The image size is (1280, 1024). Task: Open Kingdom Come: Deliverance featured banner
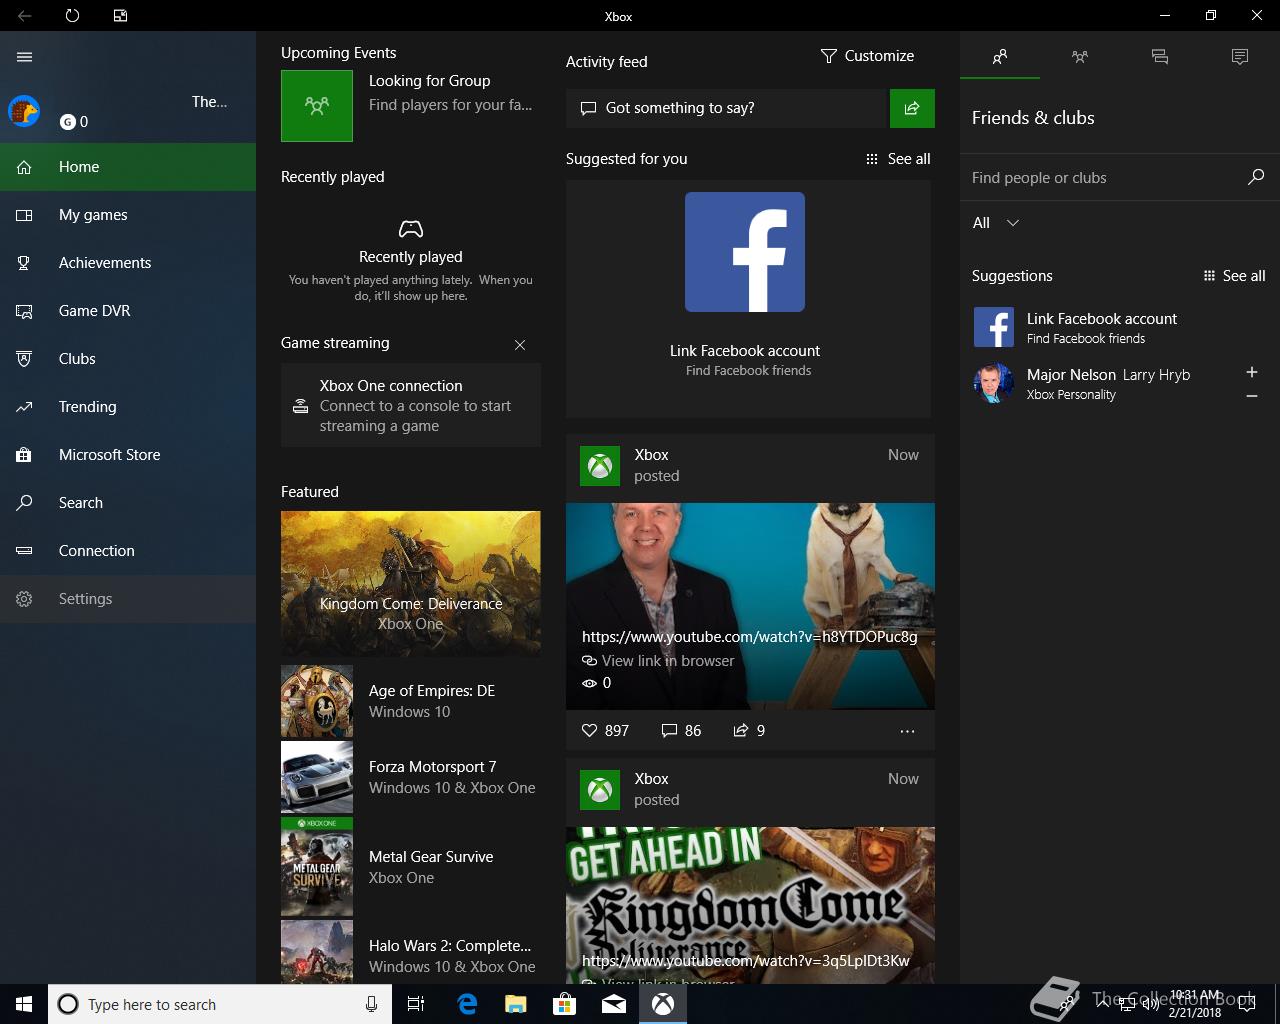(411, 583)
